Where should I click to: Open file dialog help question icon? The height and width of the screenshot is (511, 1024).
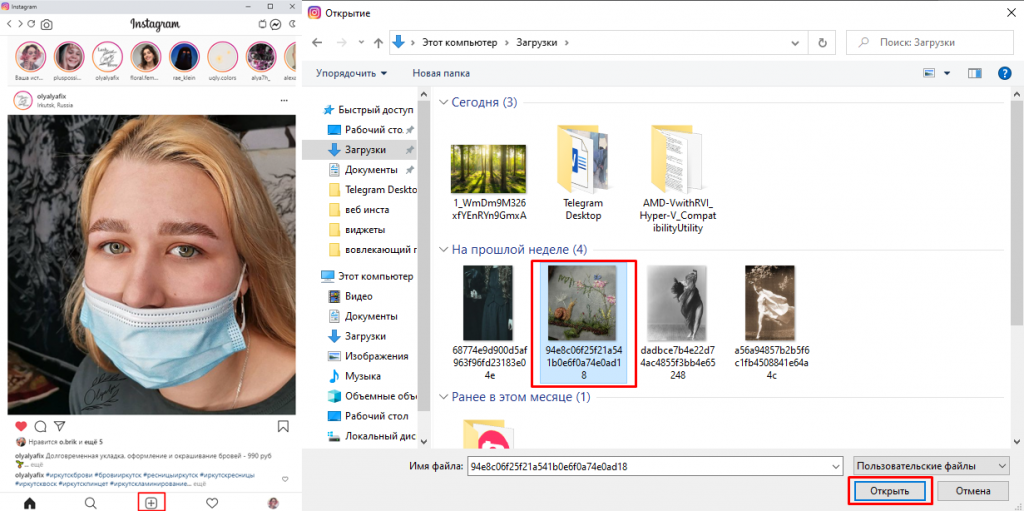pos(1005,73)
